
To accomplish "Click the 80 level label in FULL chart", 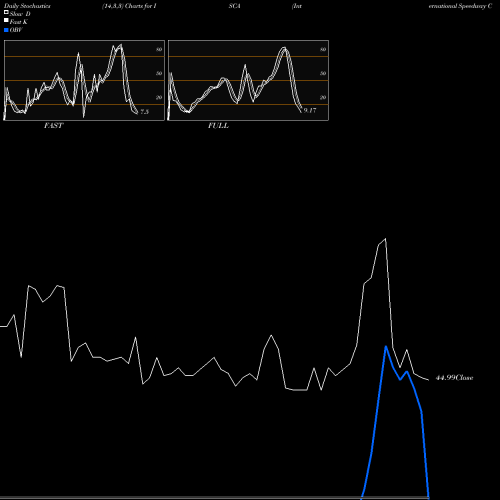I will point(323,49).
